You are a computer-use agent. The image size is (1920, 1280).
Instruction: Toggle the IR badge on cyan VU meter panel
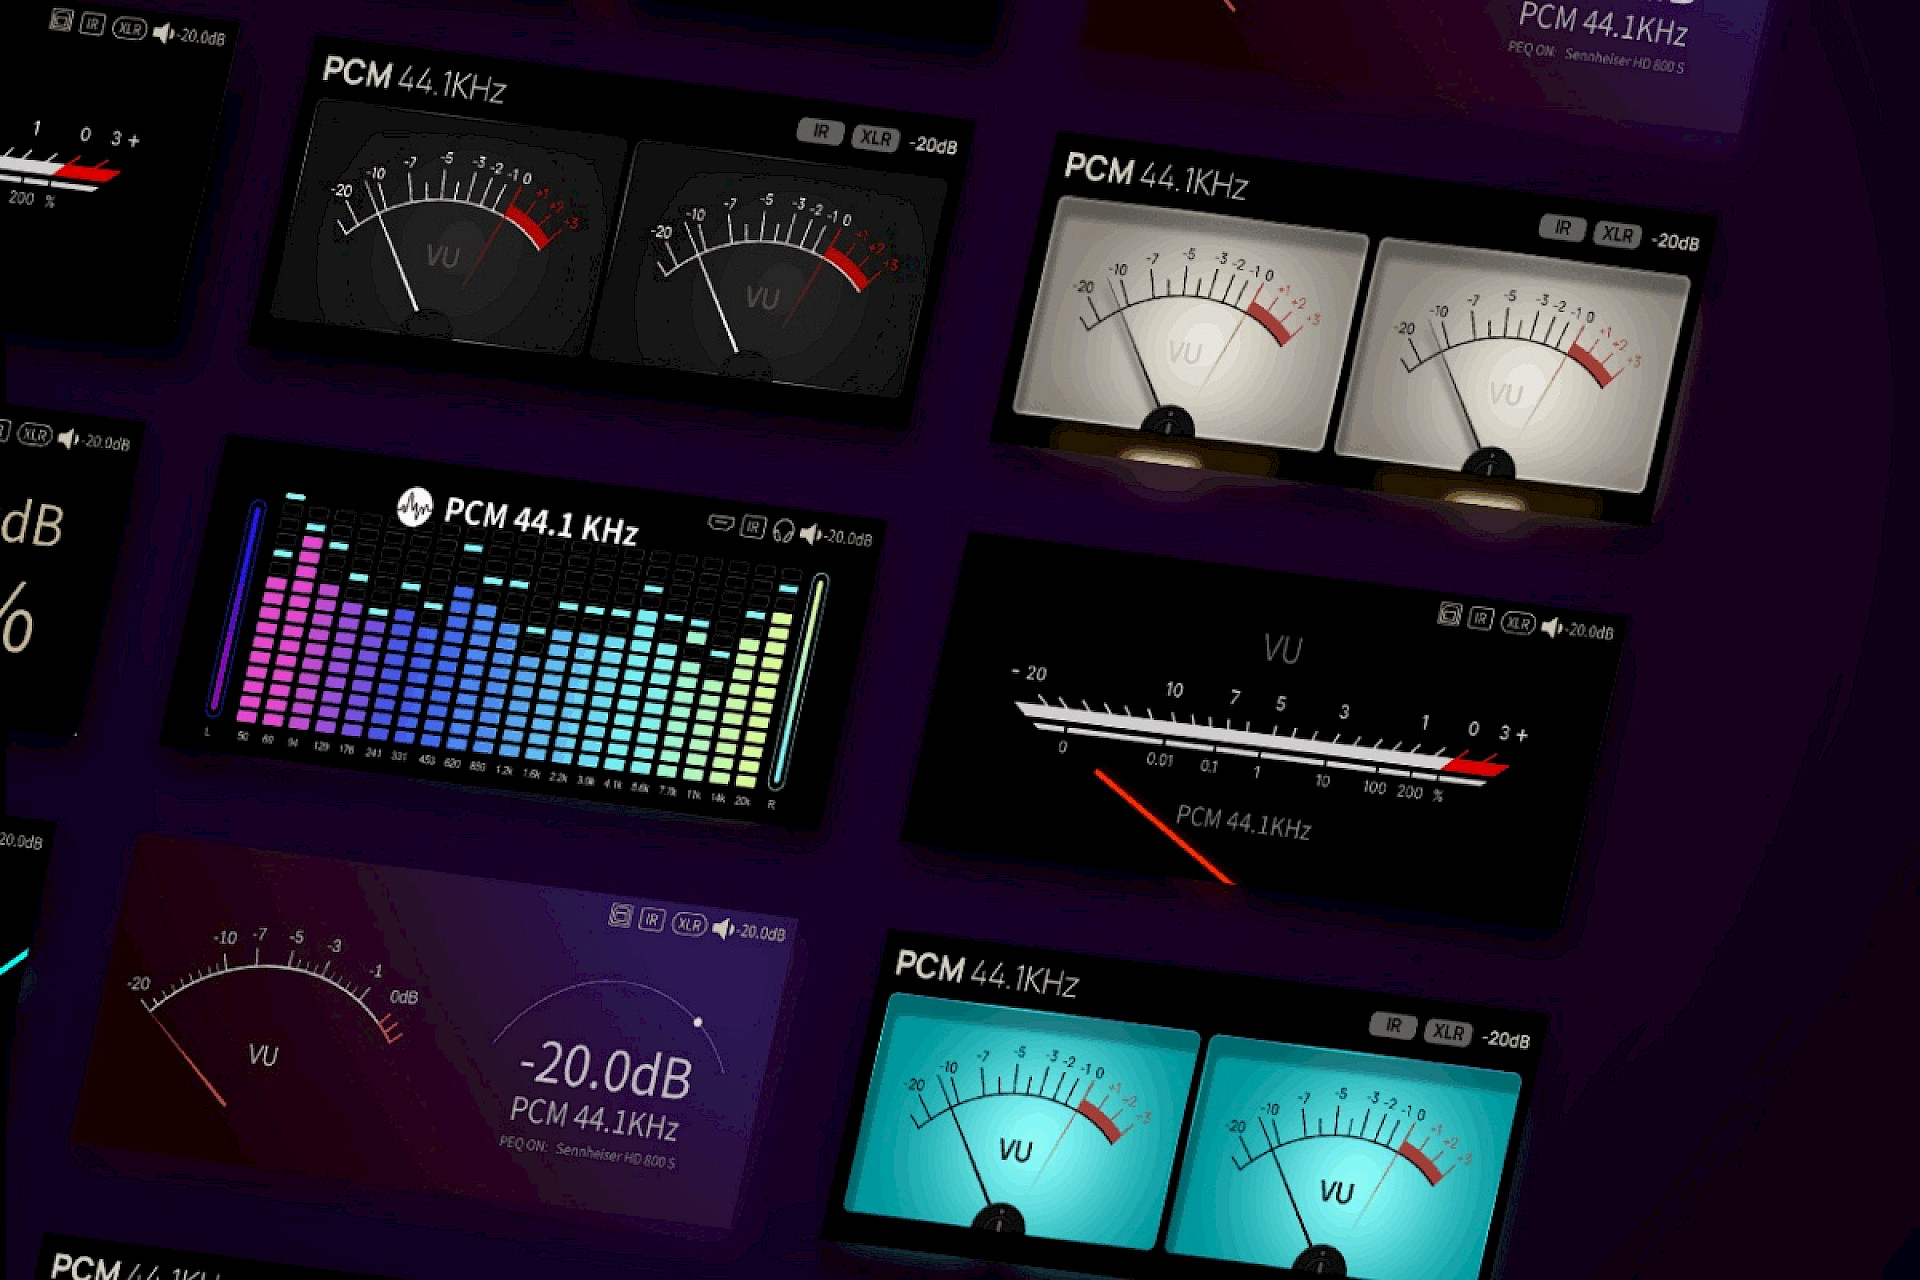pos(1393,1025)
